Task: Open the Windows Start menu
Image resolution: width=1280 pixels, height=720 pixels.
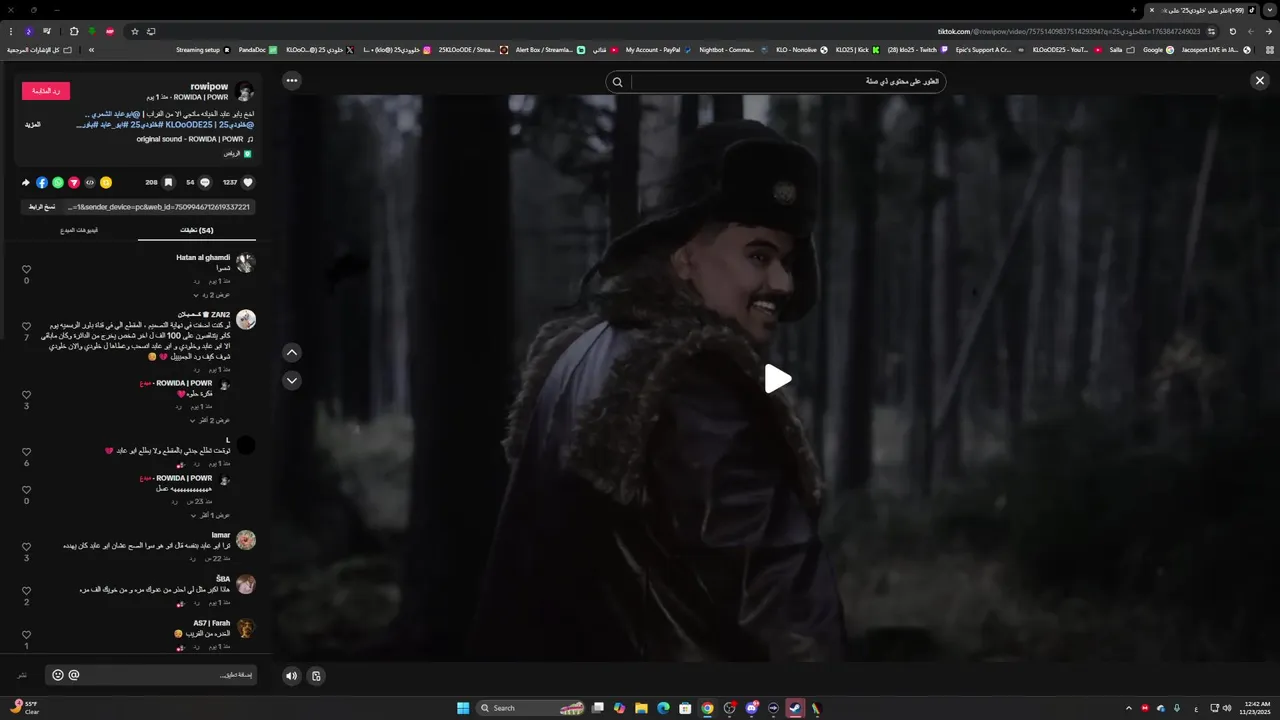Action: (463, 708)
